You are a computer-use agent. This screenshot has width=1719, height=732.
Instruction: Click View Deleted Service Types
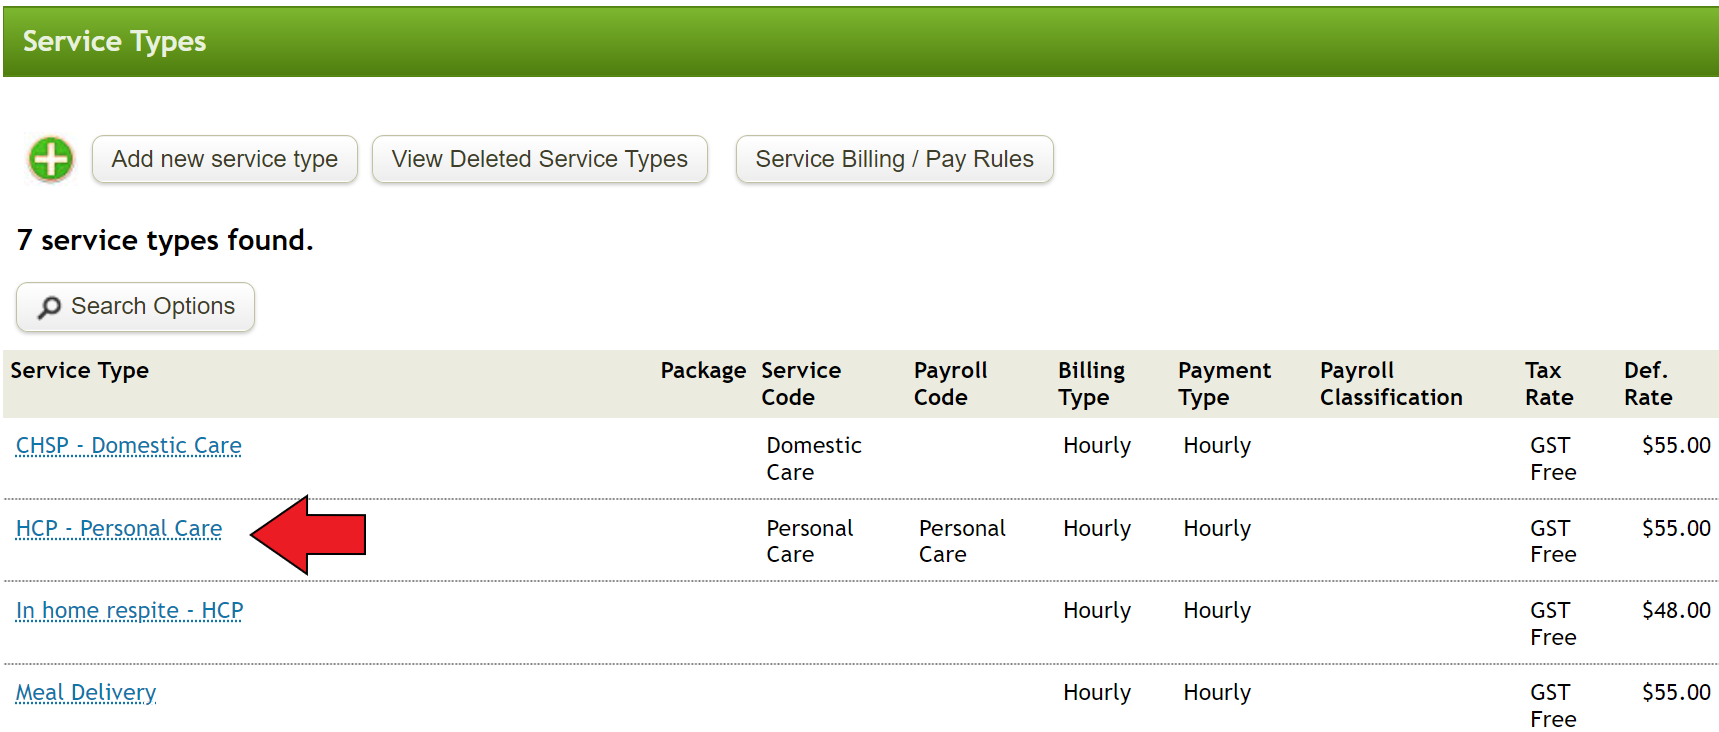539,158
